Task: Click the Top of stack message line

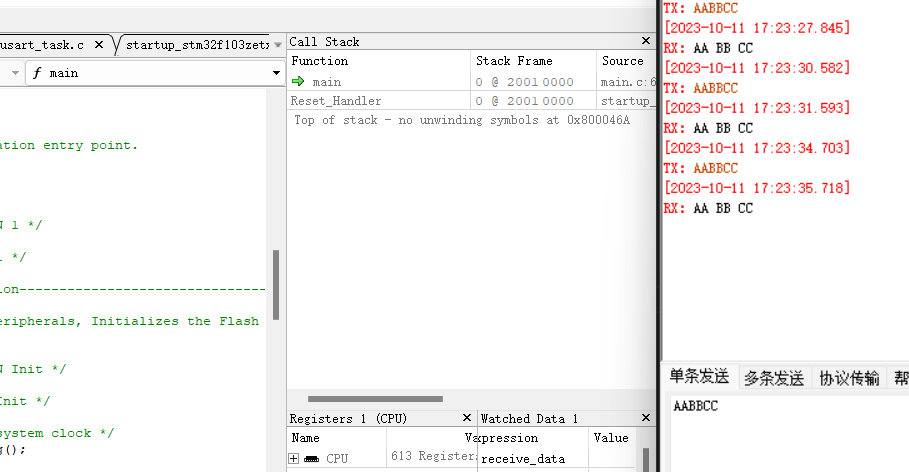Action: pyautogui.click(x=461, y=120)
